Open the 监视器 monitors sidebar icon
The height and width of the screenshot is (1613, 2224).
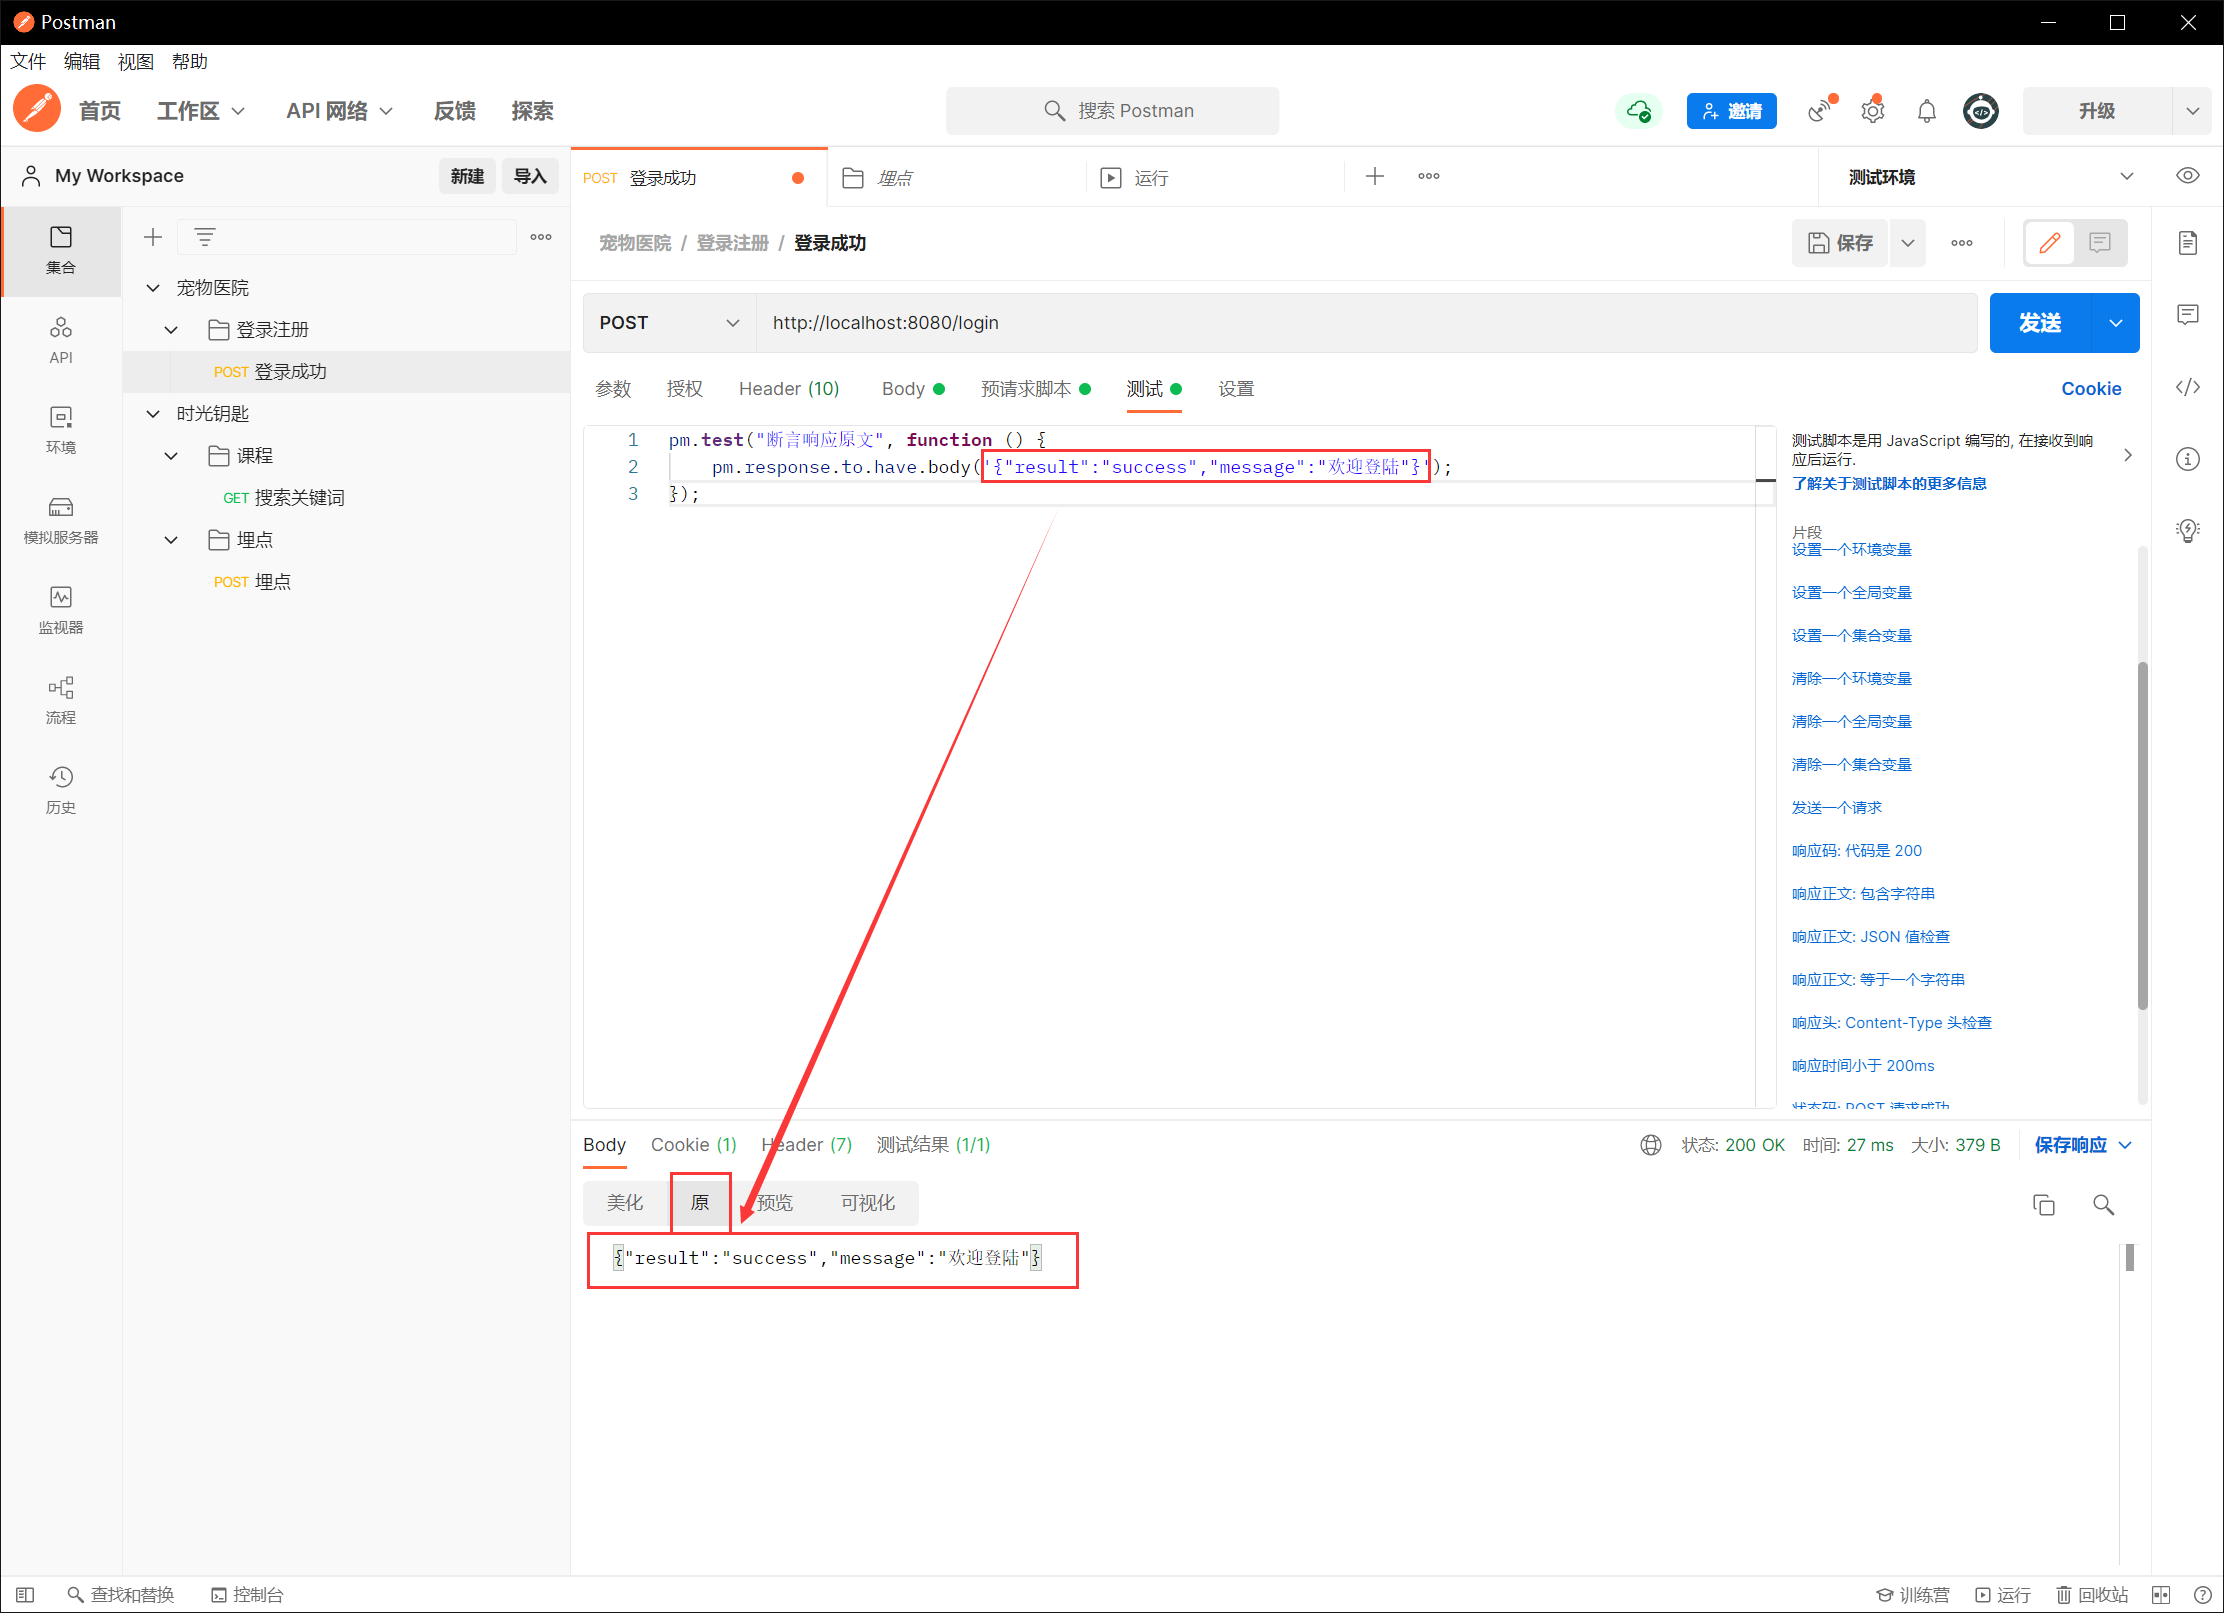click(x=61, y=609)
